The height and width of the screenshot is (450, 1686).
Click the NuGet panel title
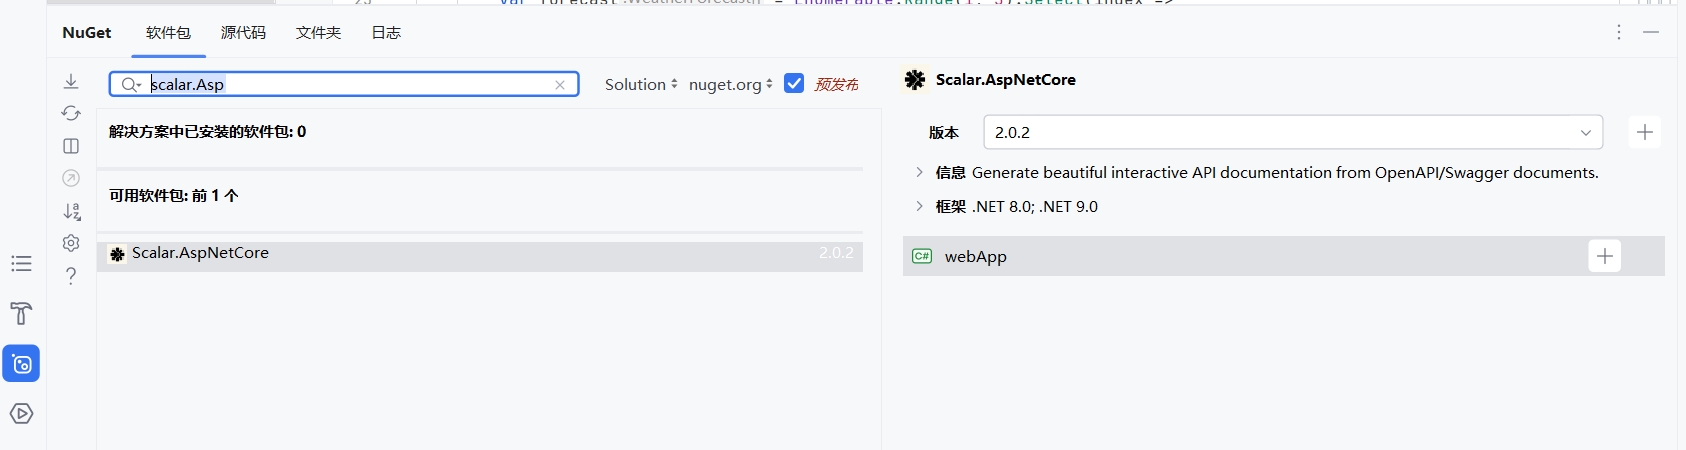87,33
